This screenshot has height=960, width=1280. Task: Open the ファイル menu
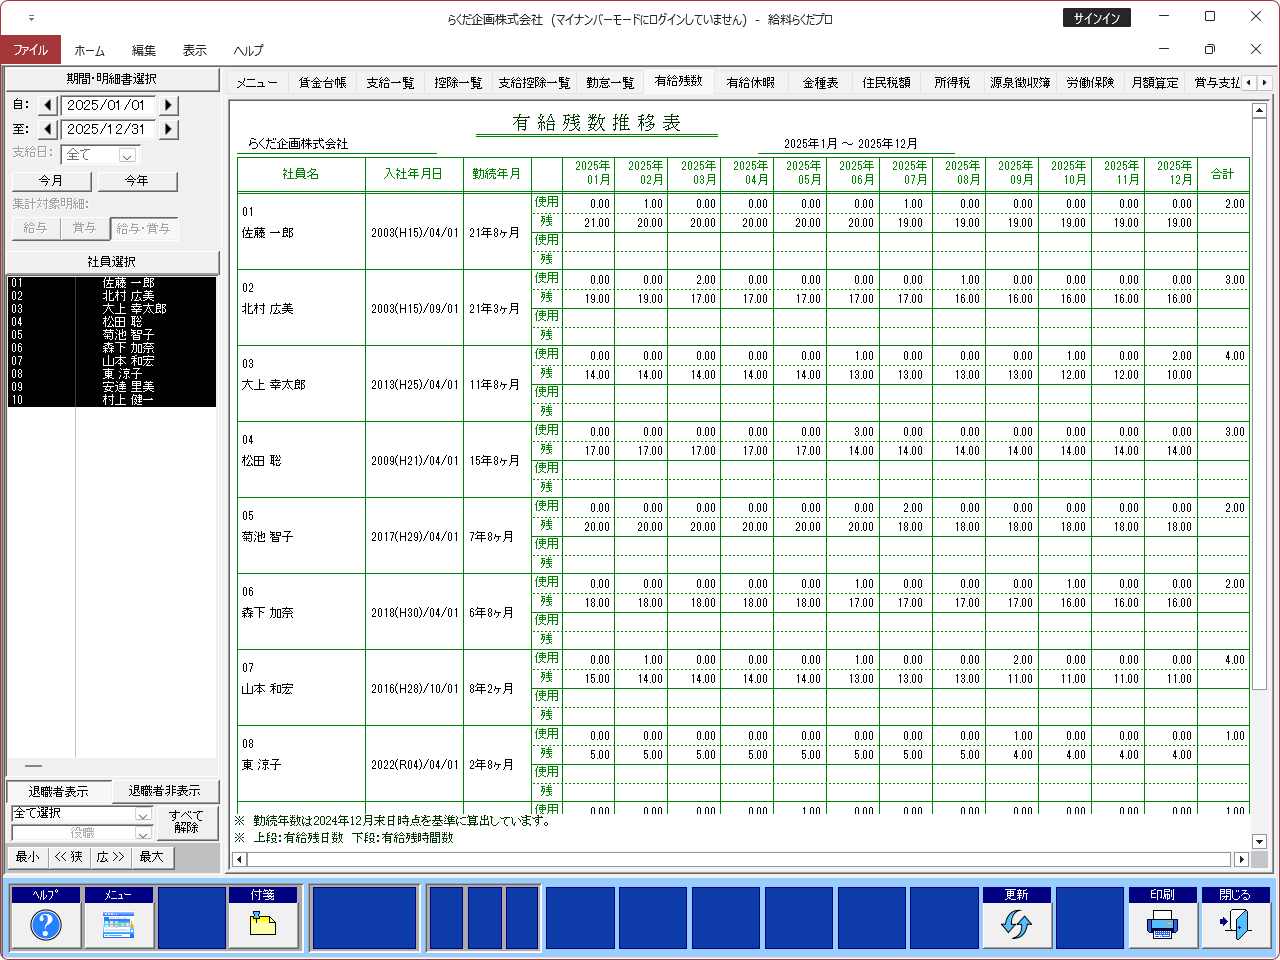(x=31, y=50)
